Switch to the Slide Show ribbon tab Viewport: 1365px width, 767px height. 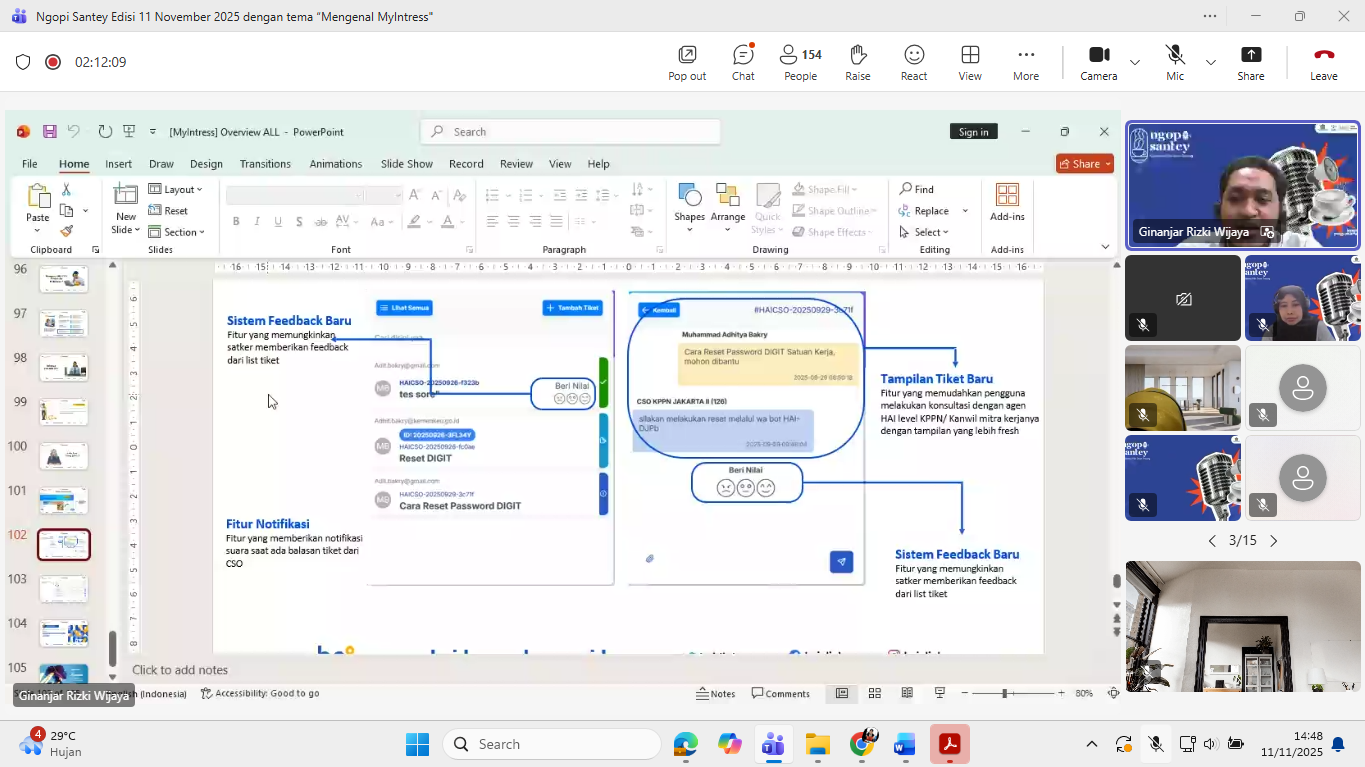(406, 164)
